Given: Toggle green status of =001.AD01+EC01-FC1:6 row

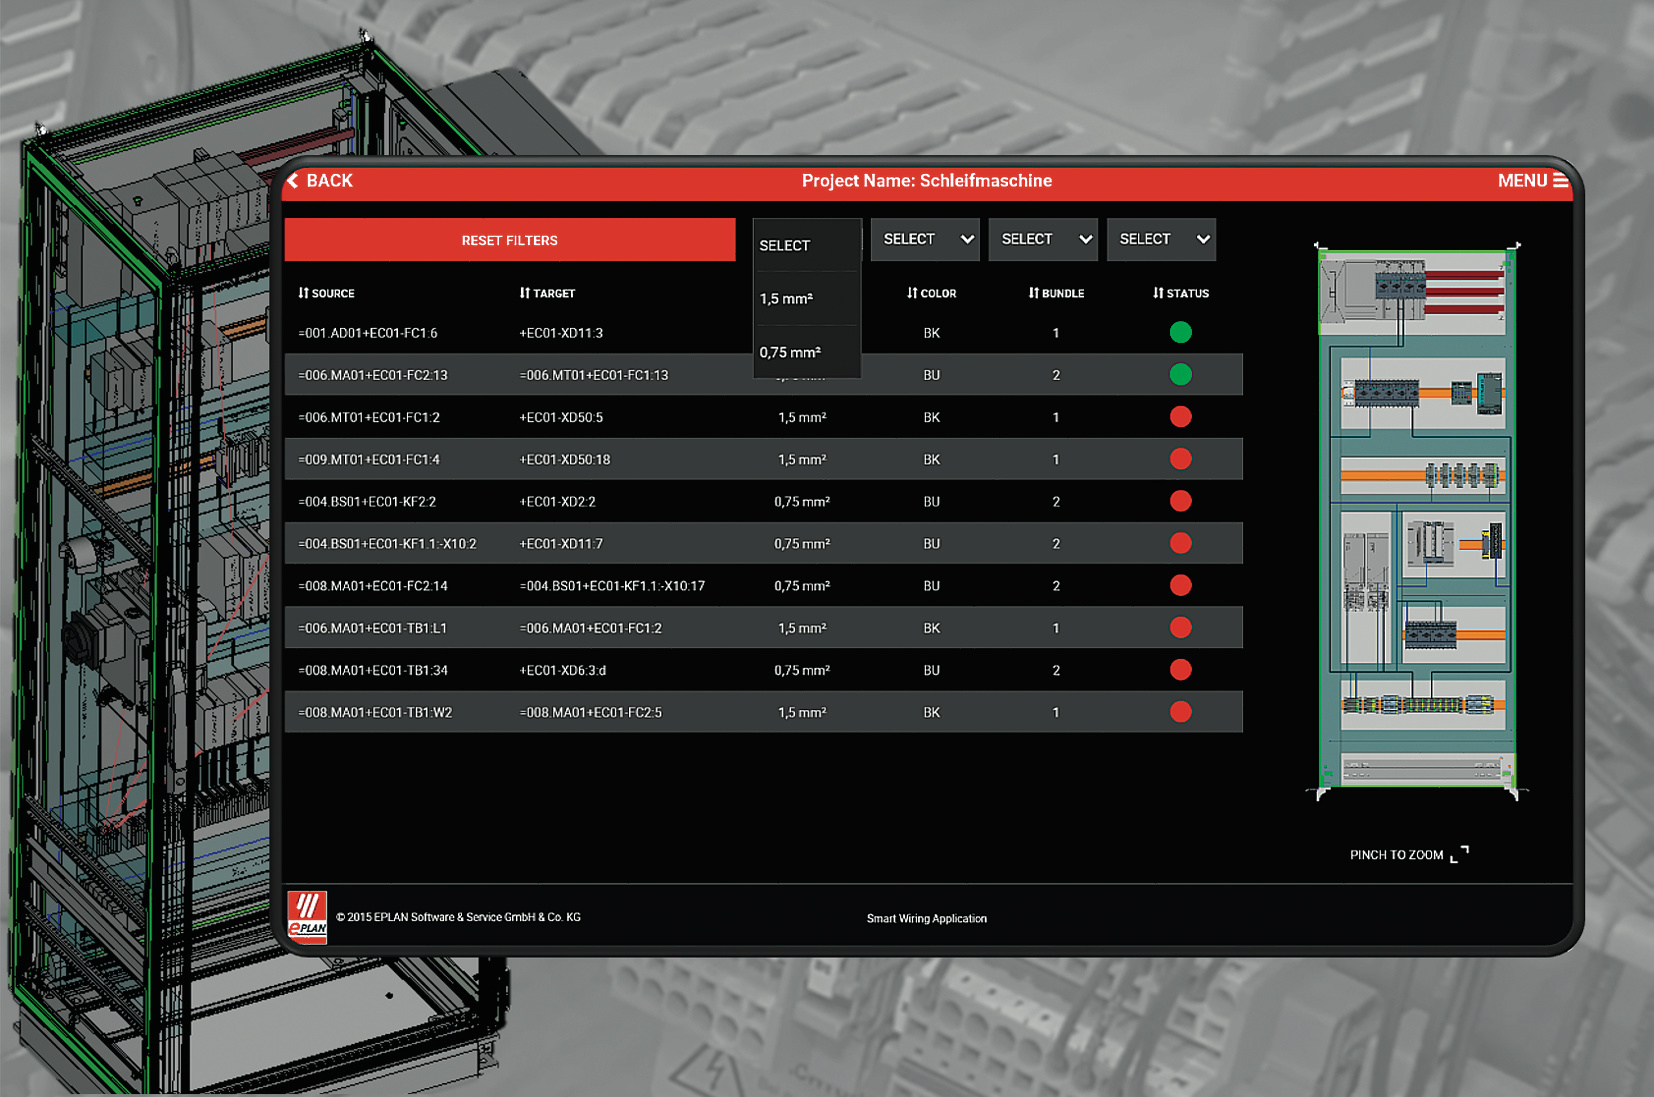Looking at the screenshot, I should click(1180, 332).
